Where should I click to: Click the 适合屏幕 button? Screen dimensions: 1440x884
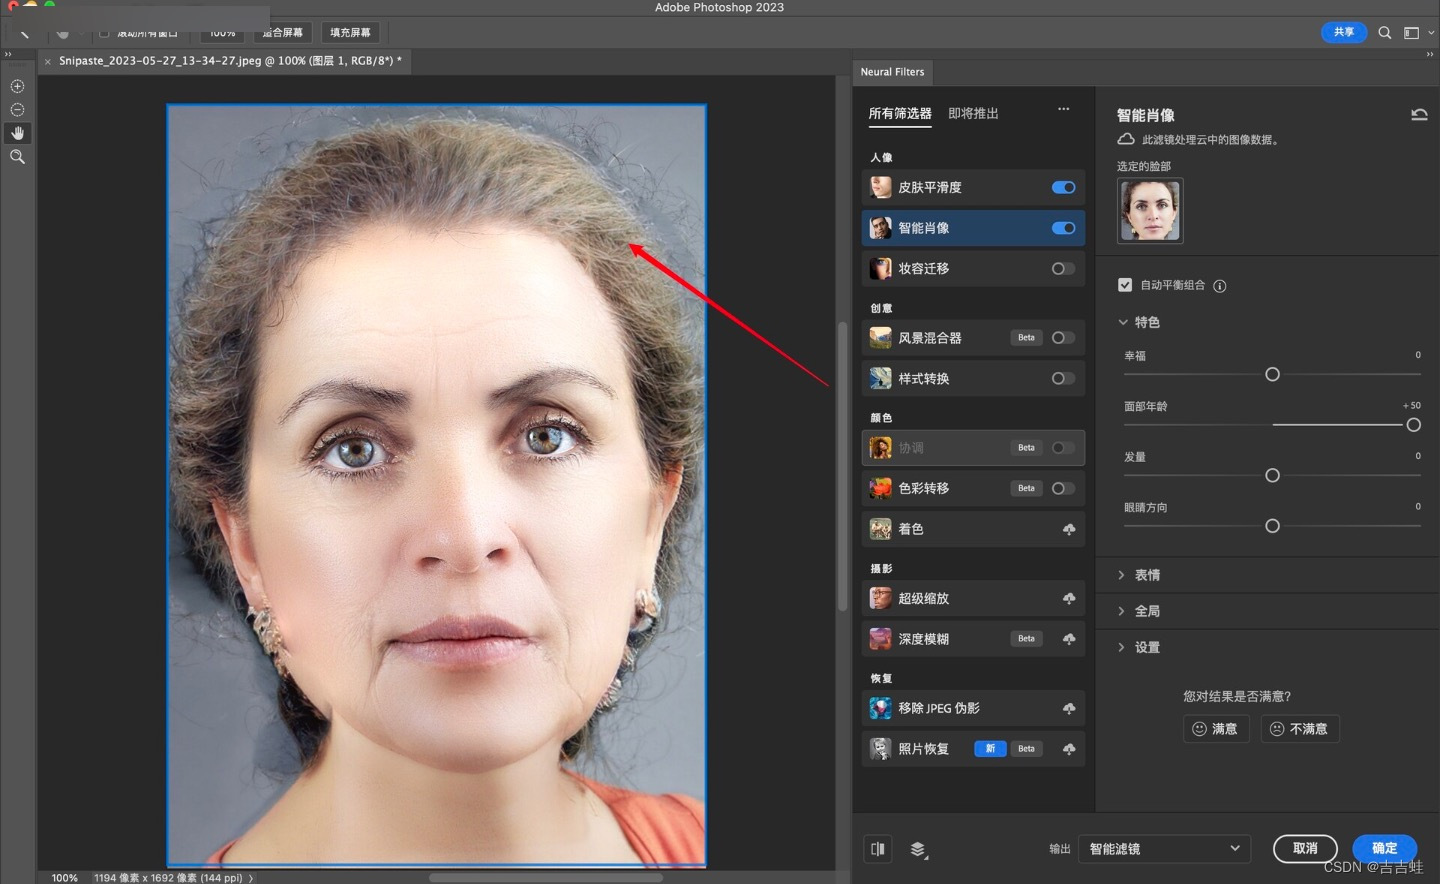tap(283, 33)
